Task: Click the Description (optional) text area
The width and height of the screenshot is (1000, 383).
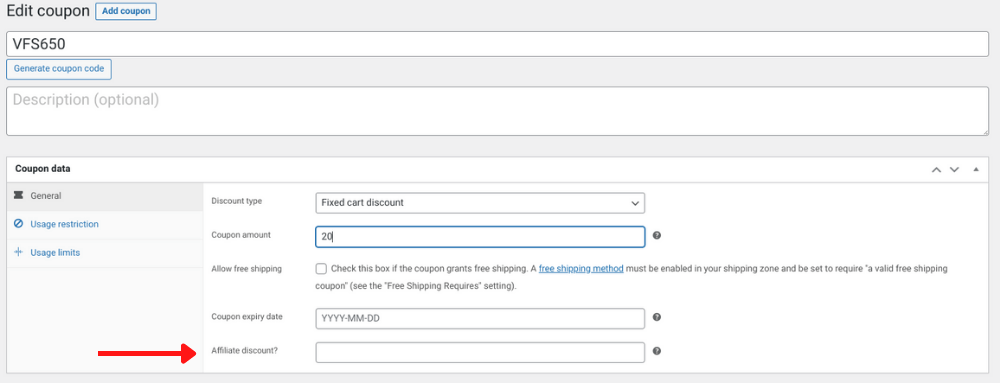Action: (x=497, y=111)
